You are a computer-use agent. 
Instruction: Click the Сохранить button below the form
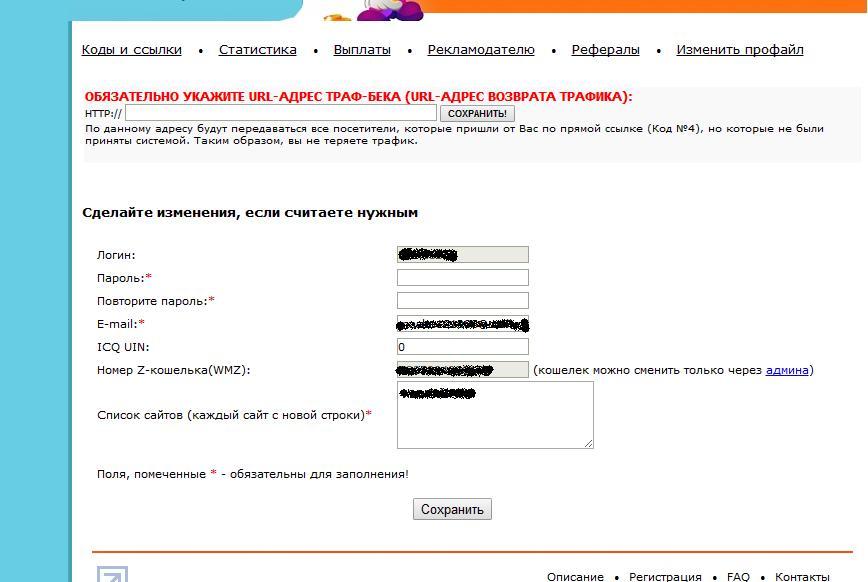[x=452, y=509]
